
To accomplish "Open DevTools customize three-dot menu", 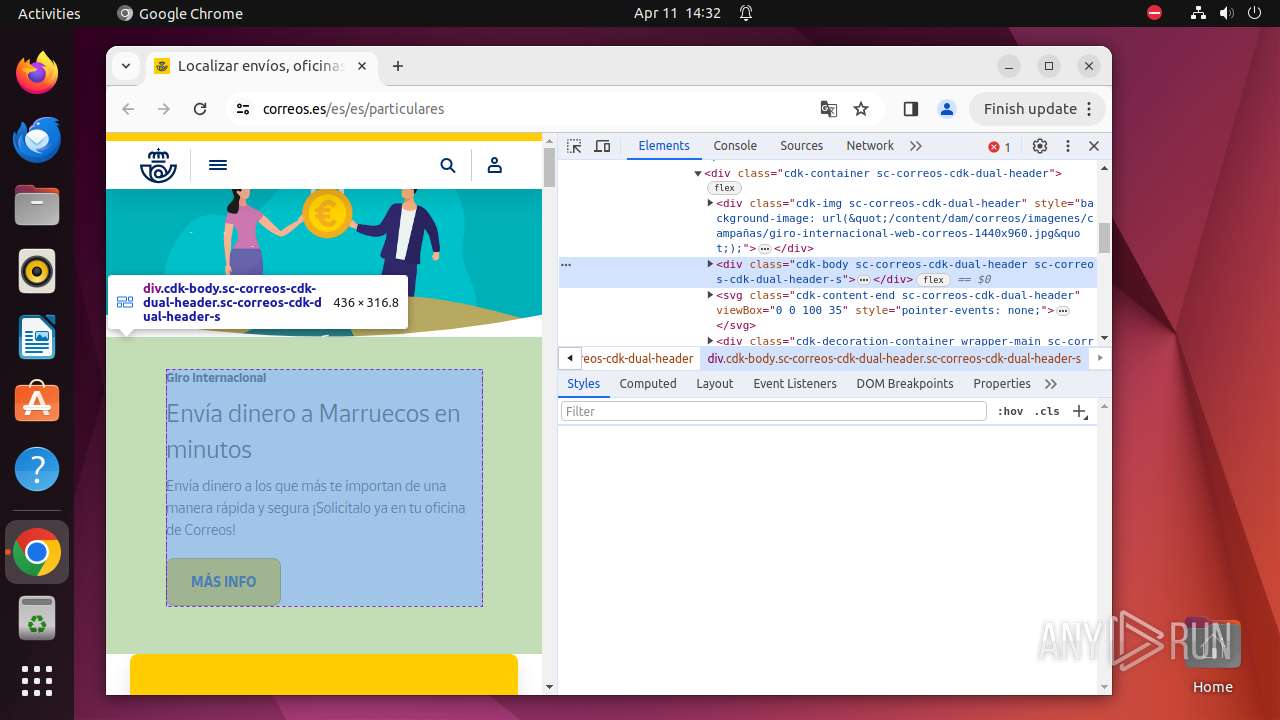I will pyautogui.click(x=1068, y=146).
